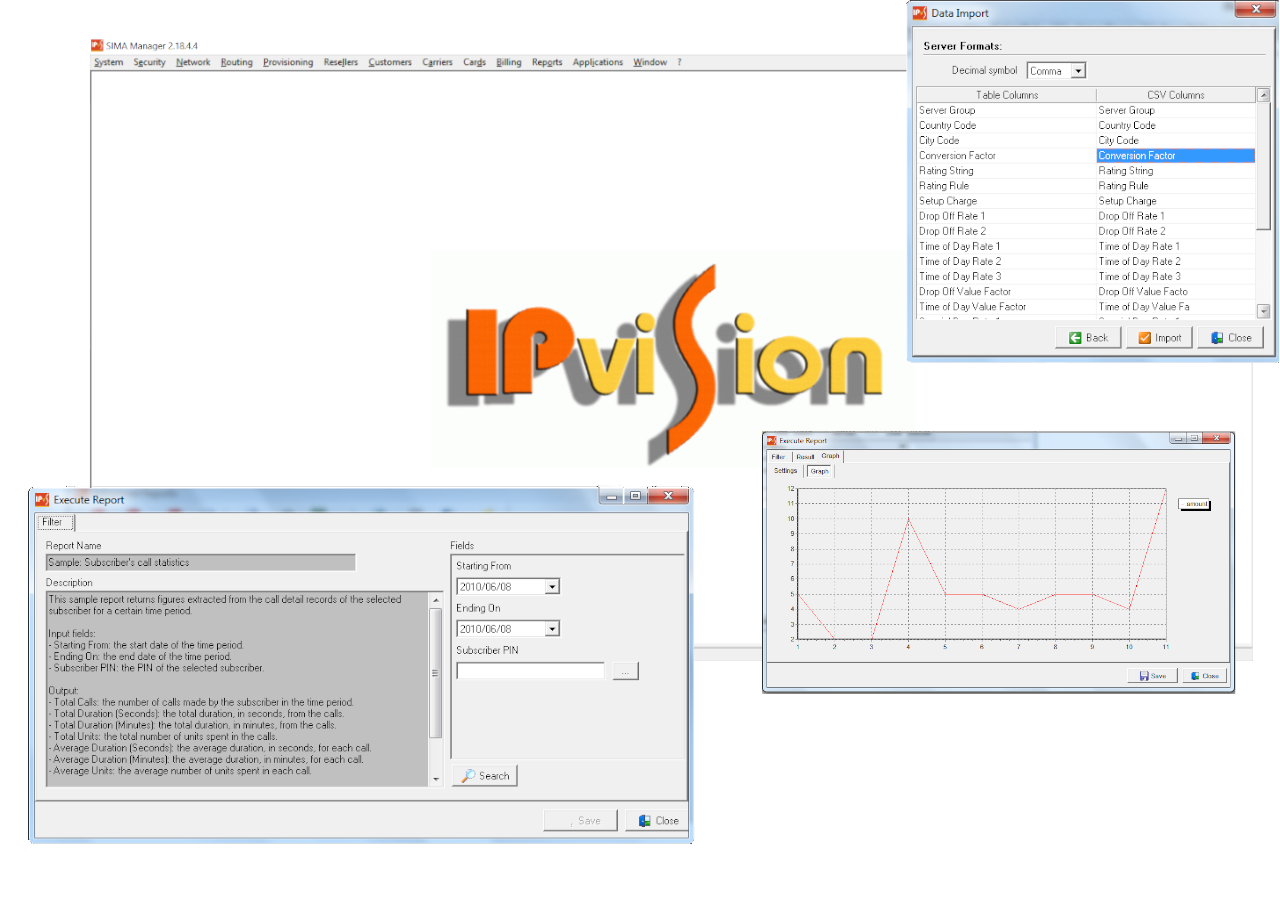Click Description scrollbar down arrow

436,779
